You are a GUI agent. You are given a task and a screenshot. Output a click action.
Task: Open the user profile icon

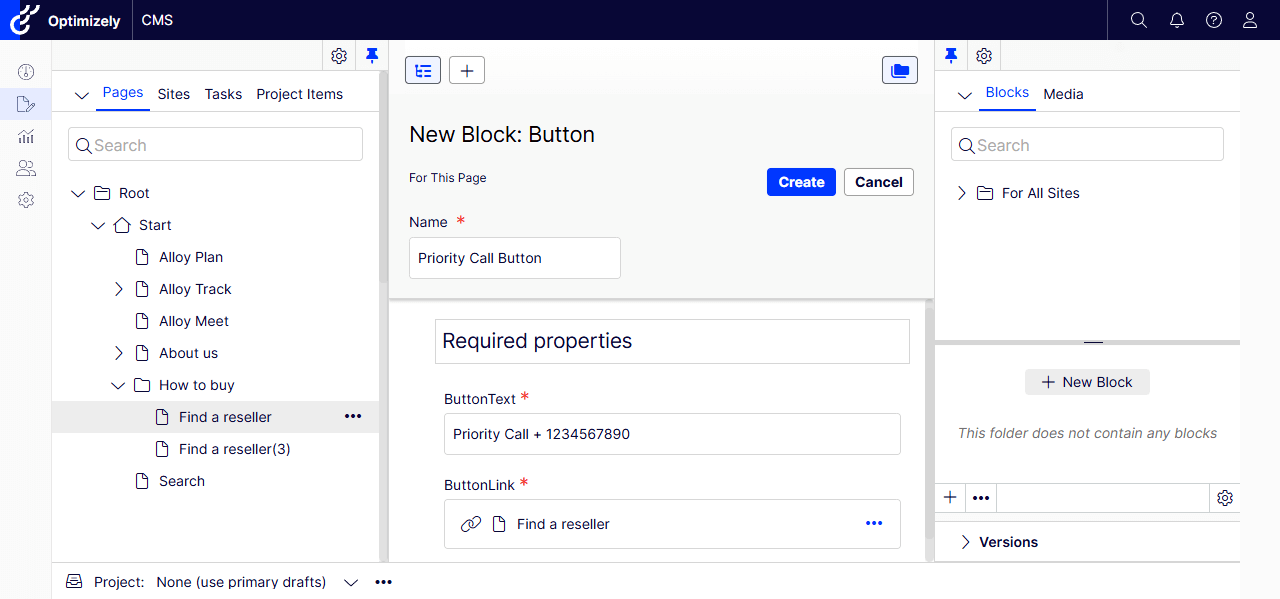(x=1250, y=20)
